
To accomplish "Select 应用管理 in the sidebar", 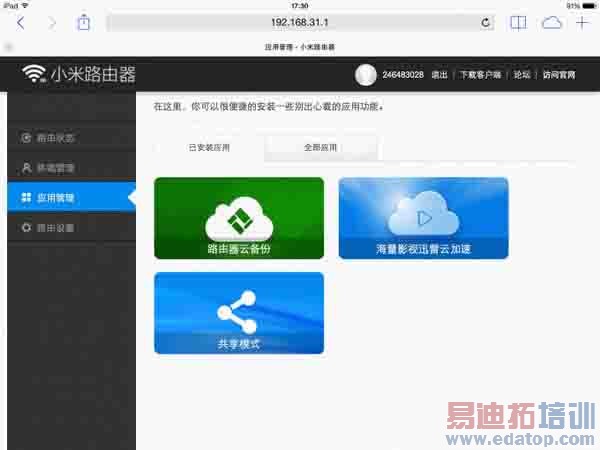I will (x=72, y=197).
